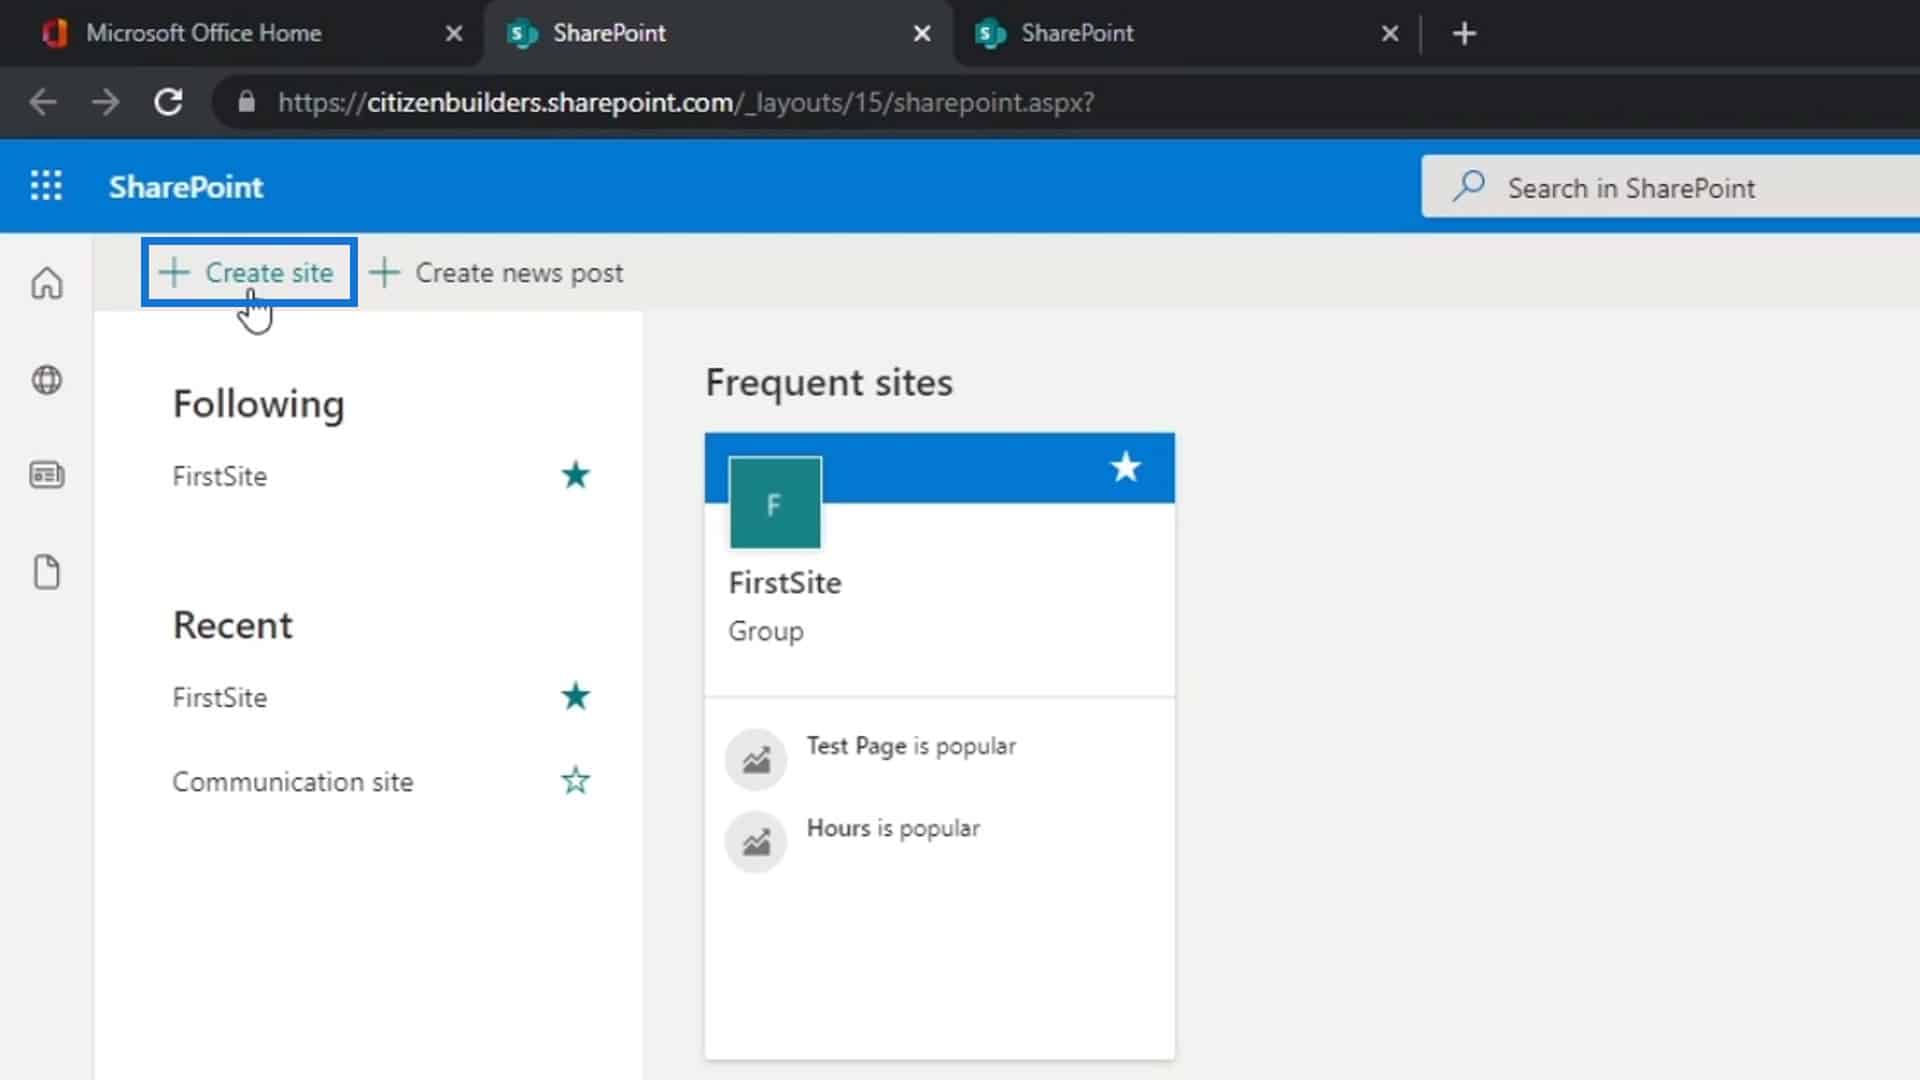Click on FirstSite under Following section
This screenshot has width=1920, height=1080.
[x=219, y=475]
